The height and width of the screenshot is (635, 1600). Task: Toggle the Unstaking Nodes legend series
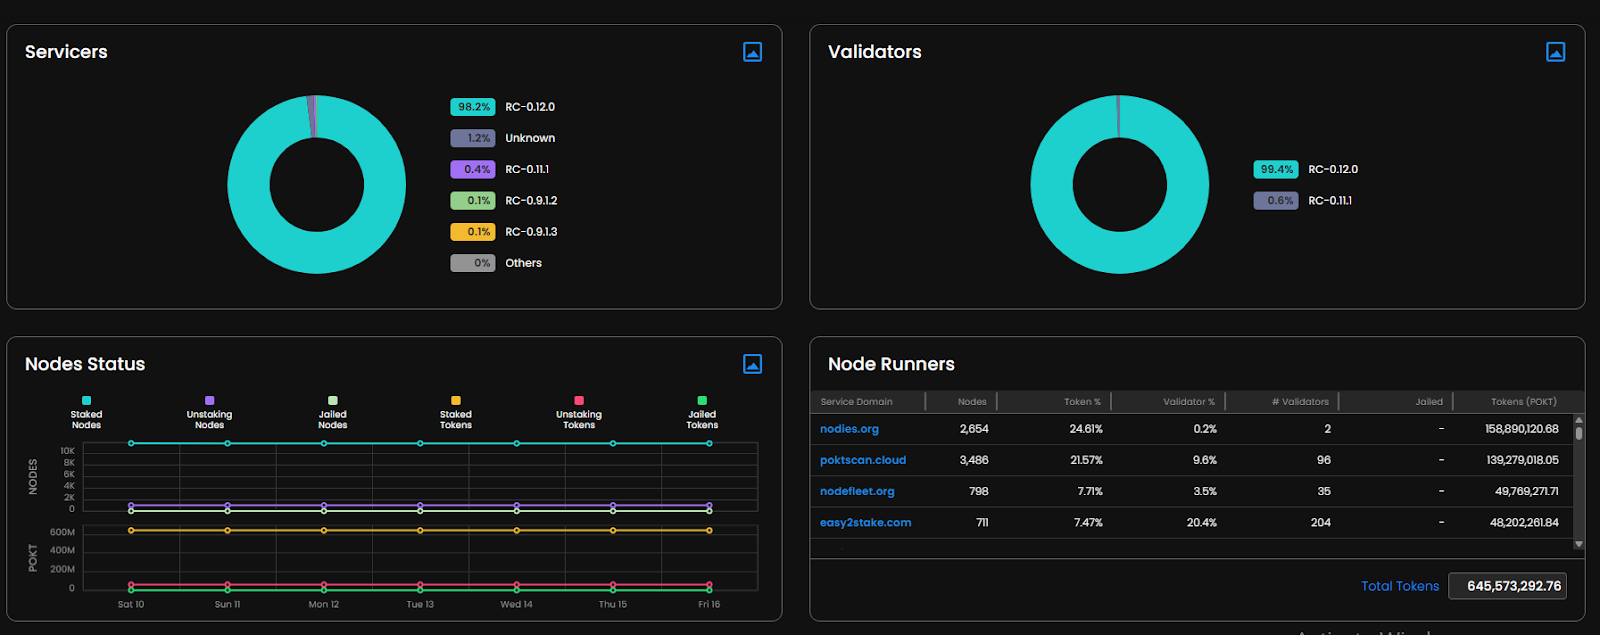209,413
